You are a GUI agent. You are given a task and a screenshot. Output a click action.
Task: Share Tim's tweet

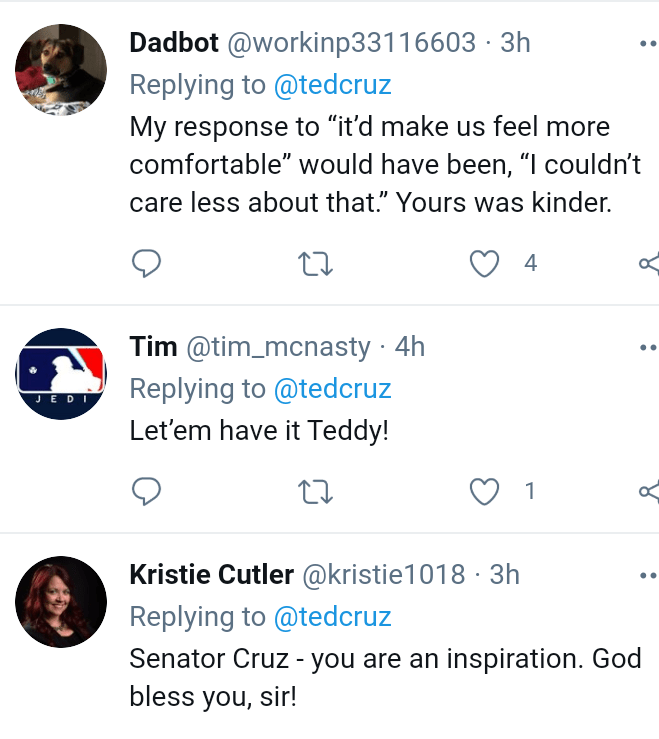point(649,491)
